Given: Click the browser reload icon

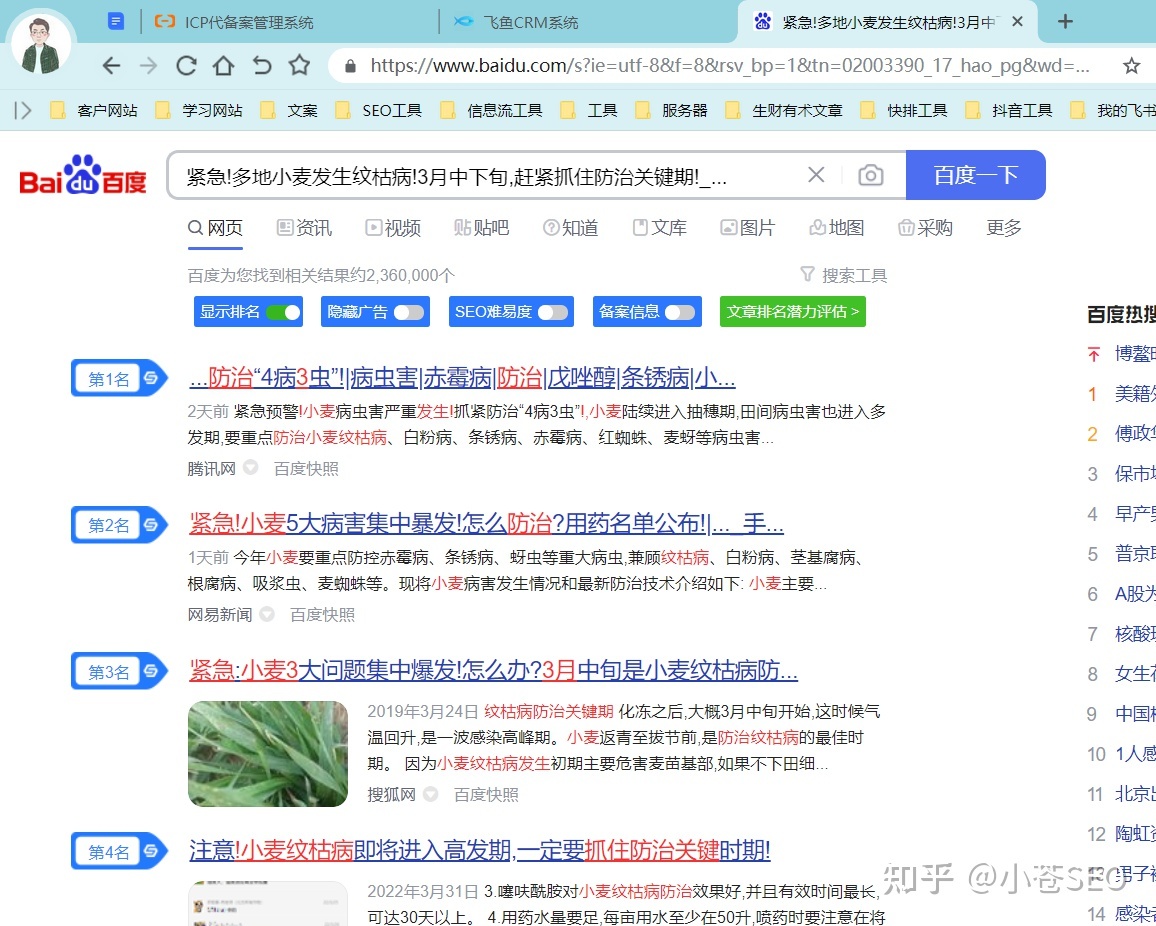Looking at the screenshot, I should point(186,66).
